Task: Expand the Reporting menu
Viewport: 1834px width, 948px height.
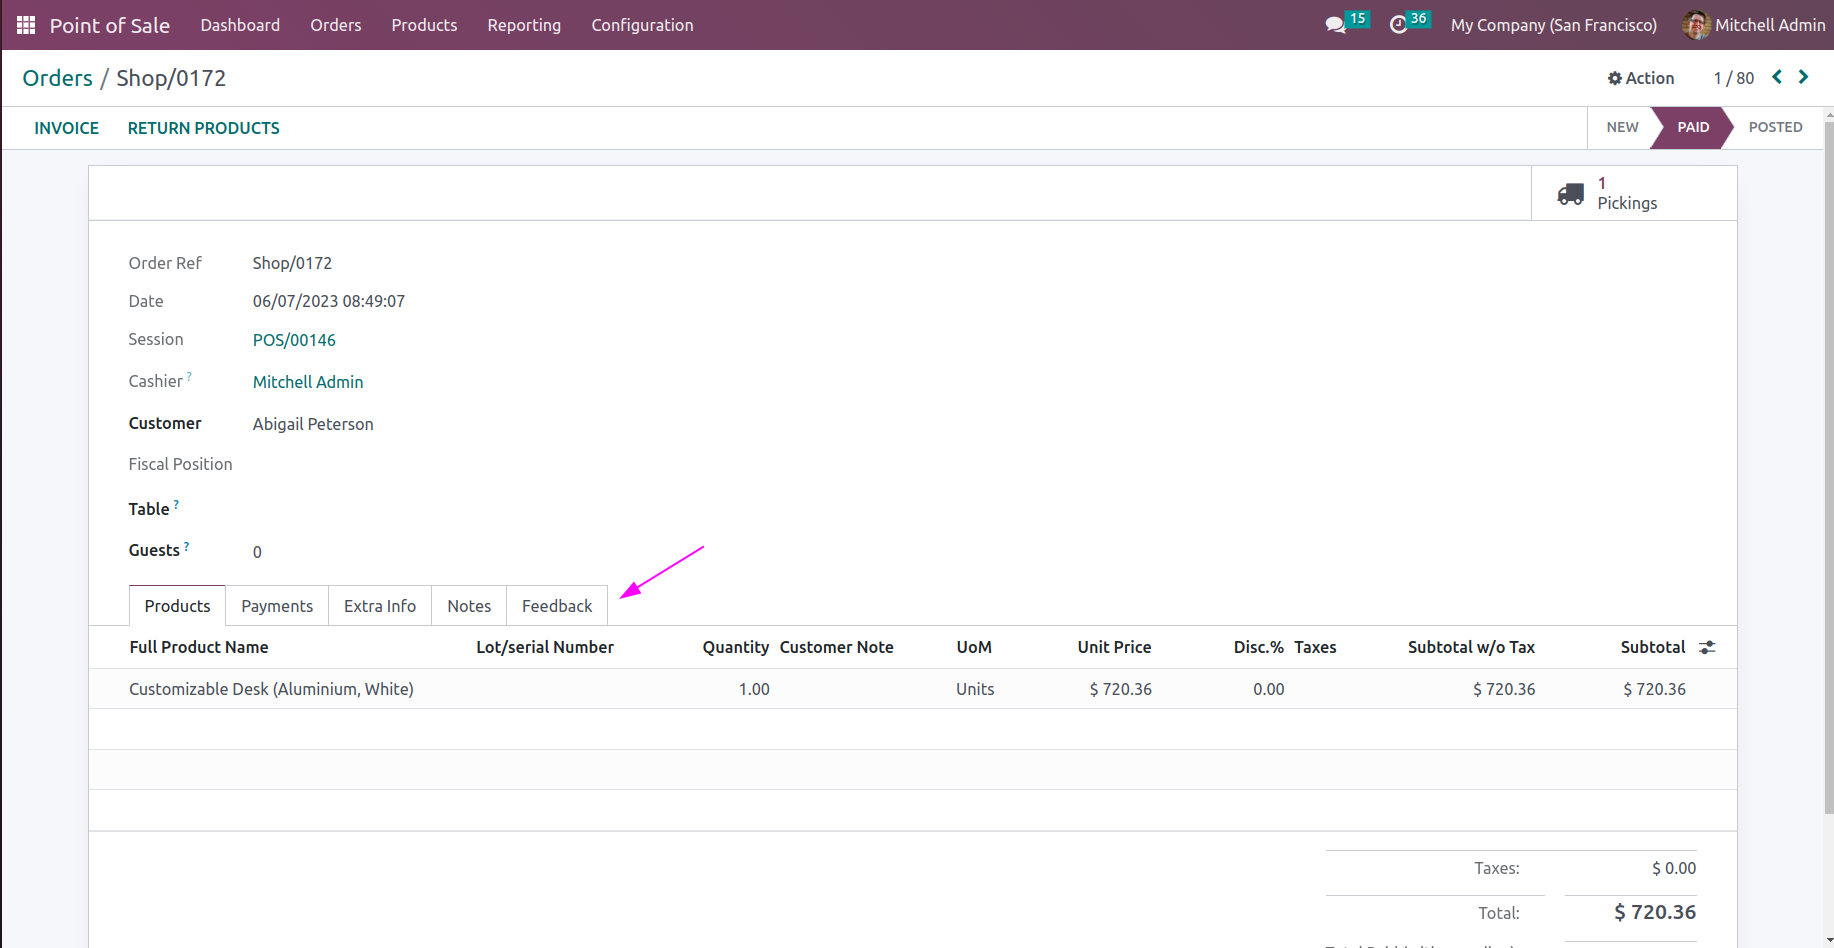Action: tap(524, 25)
